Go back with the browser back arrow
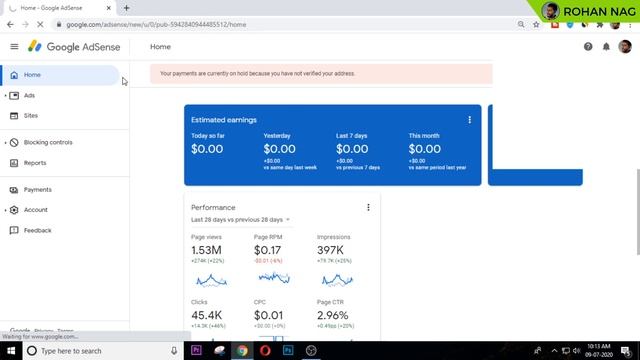The width and height of the screenshot is (640, 360). [10, 24]
